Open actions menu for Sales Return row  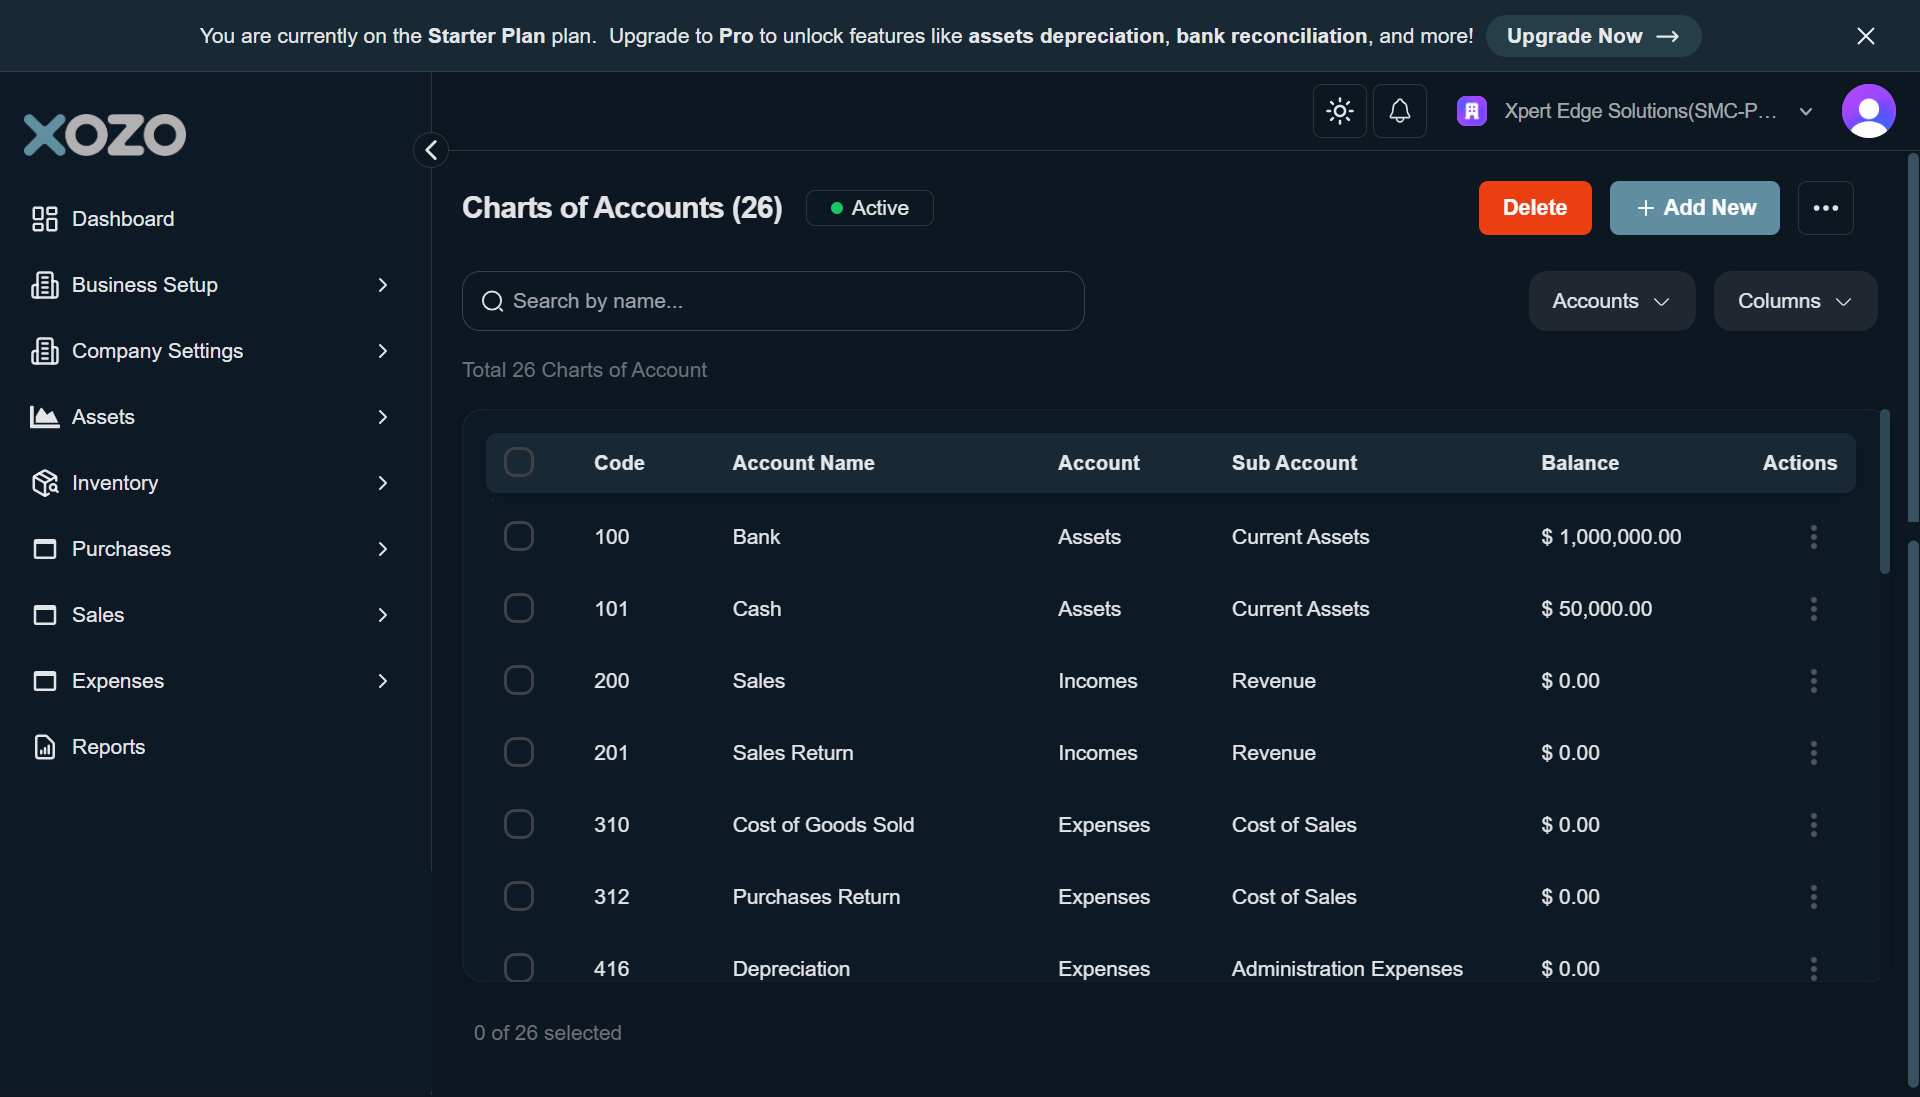point(1813,753)
